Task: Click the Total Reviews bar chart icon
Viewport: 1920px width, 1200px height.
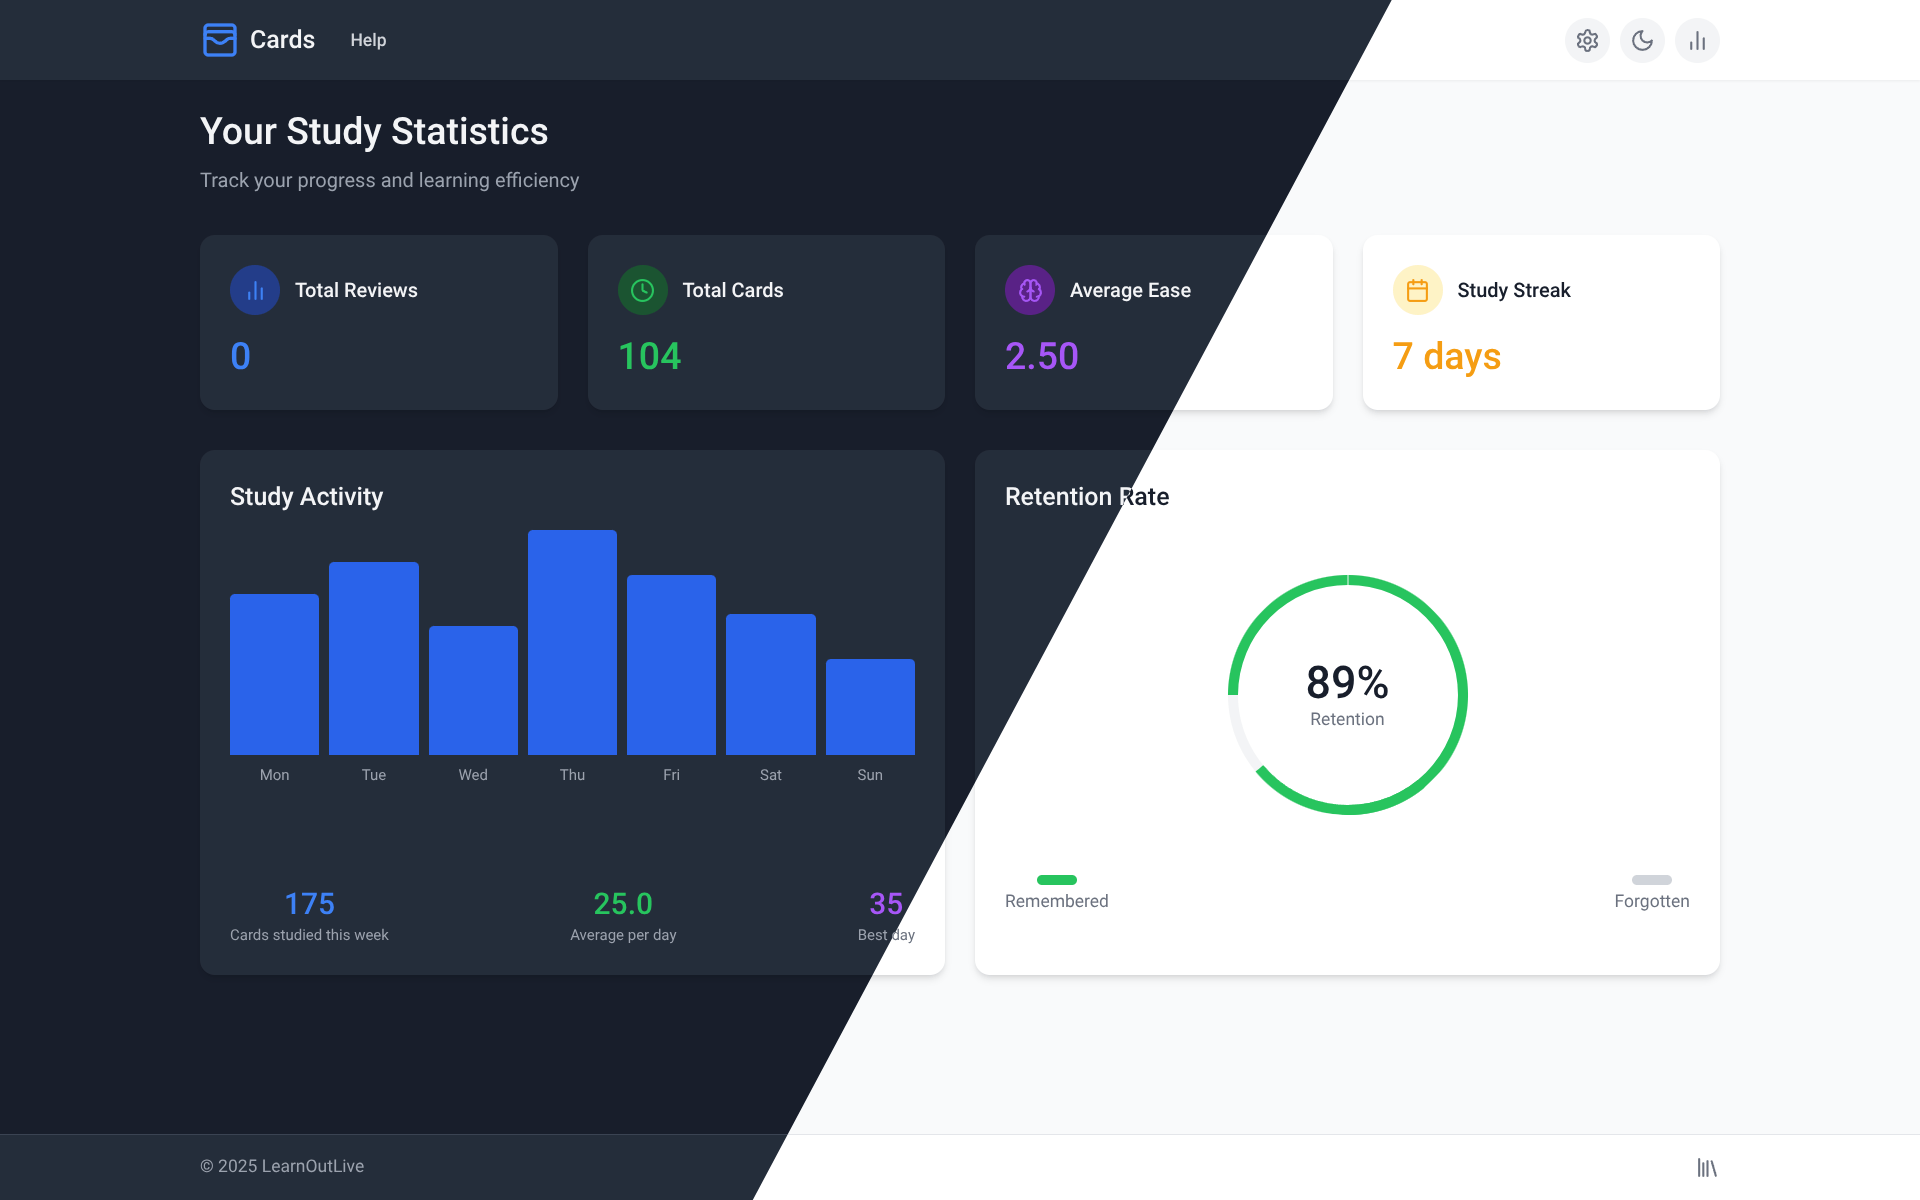Action: pyautogui.click(x=255, y=290)
